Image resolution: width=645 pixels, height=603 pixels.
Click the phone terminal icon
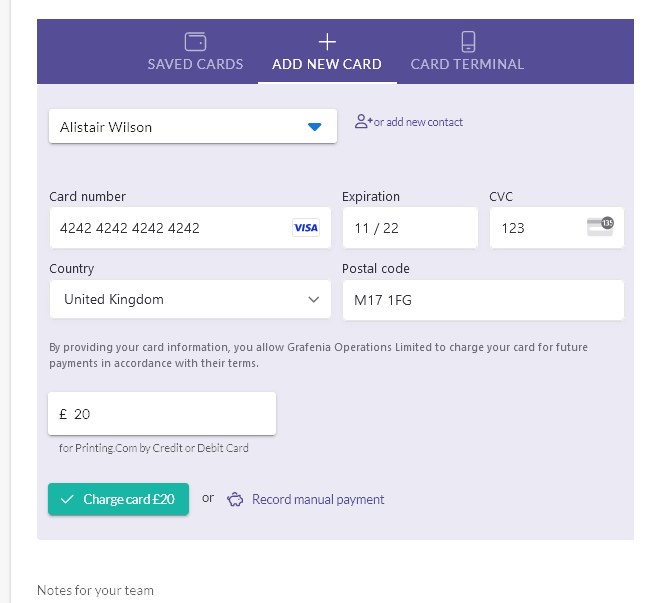click(x=468, y=42)
